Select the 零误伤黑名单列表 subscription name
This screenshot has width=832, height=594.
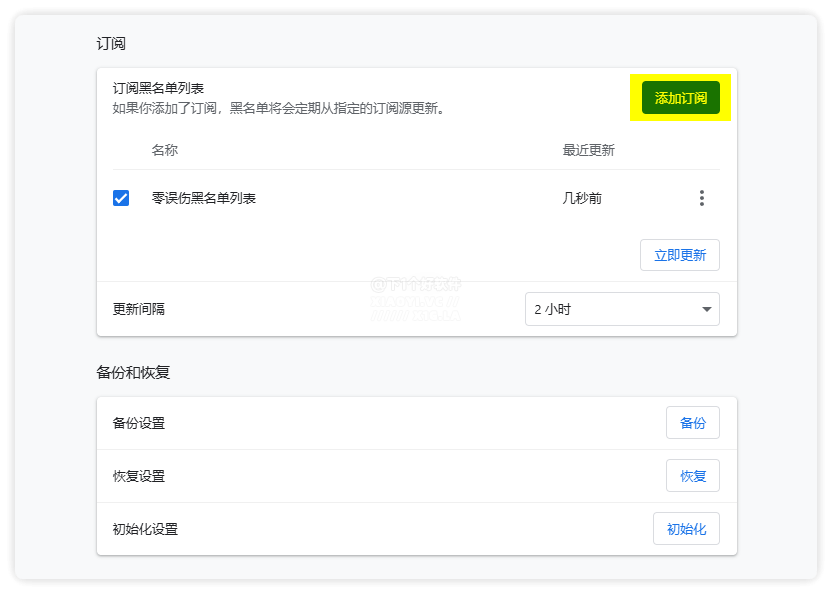[203, 198]
